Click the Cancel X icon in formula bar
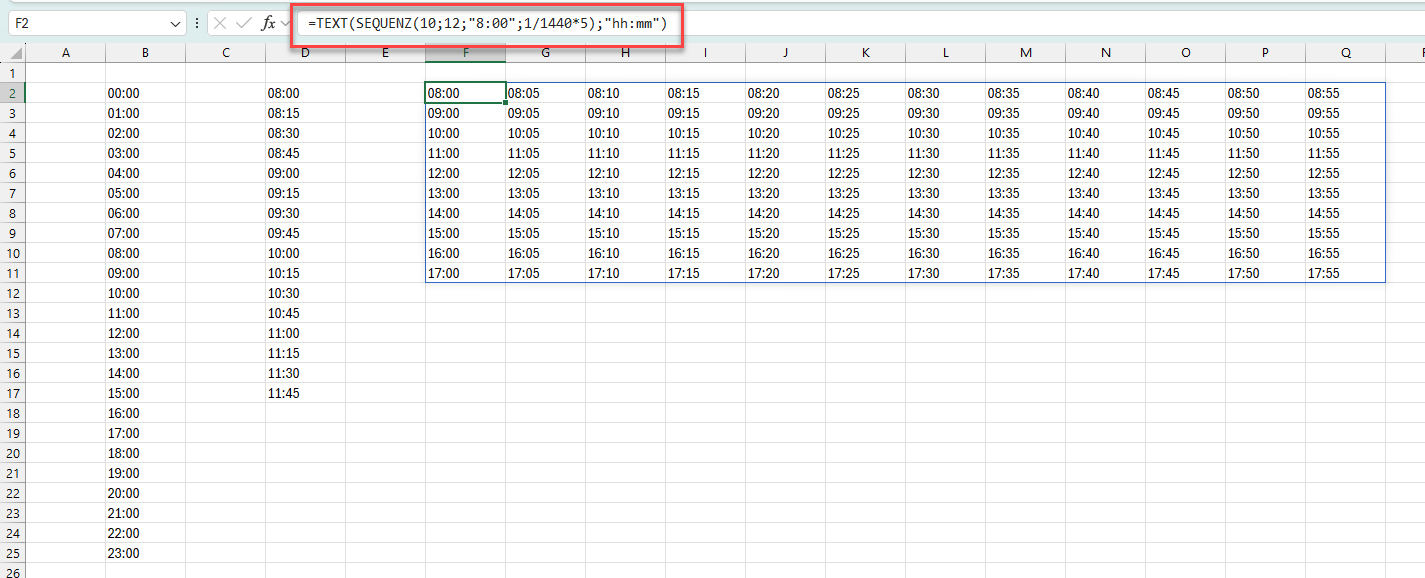Screen dimensions: 1425x578 coord(220,23)
